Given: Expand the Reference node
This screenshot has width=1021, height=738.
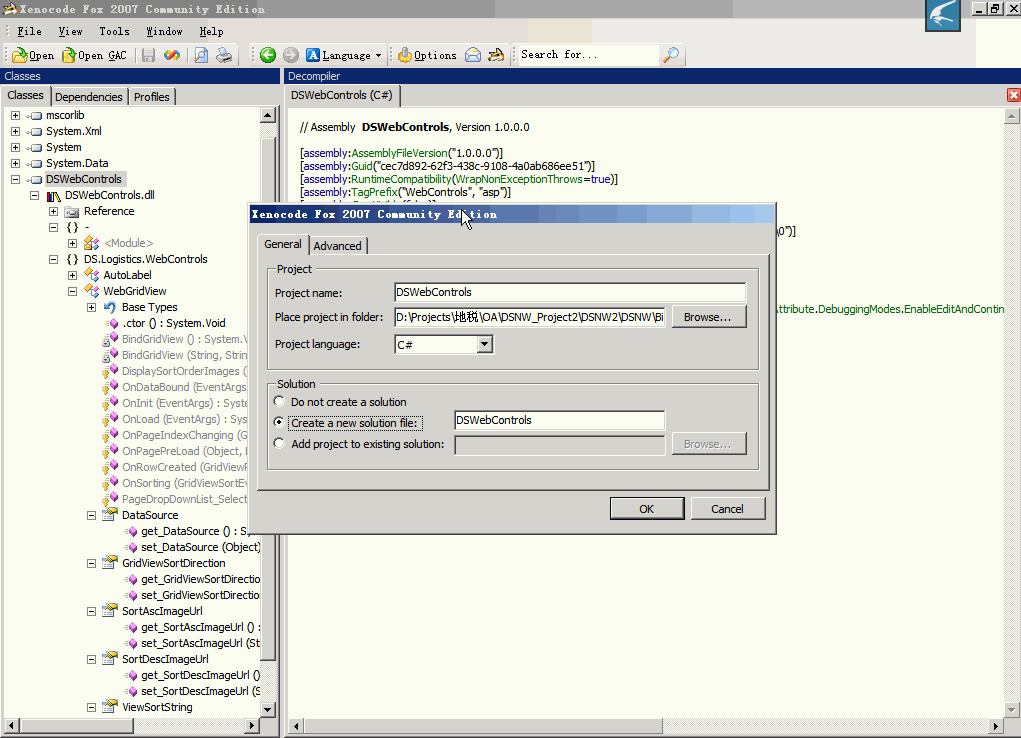Looking at the screenshot, I should pyautogui.click(x=53, y=211).
